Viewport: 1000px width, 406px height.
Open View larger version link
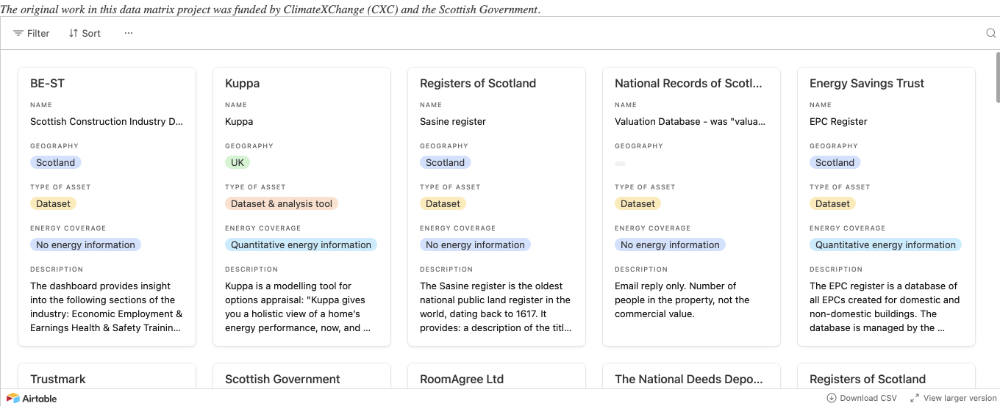(x=953, y=397)
